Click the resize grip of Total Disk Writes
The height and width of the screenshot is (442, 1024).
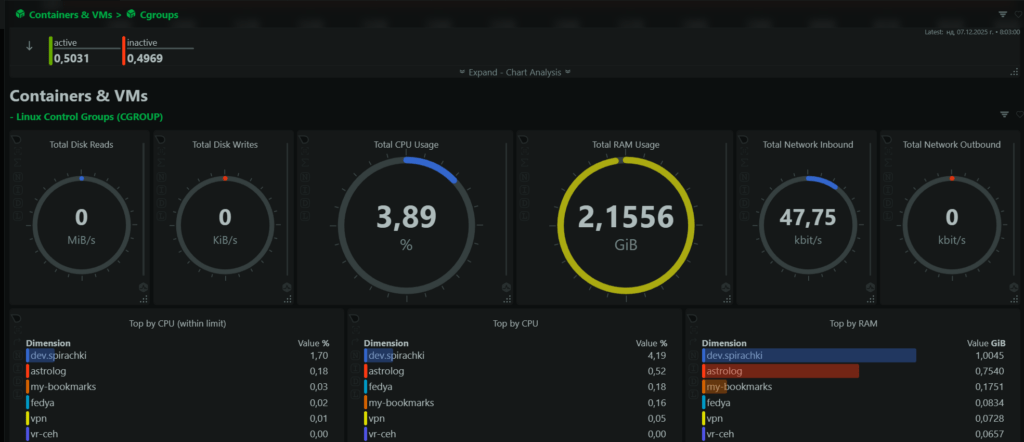[x=288, y=298]
